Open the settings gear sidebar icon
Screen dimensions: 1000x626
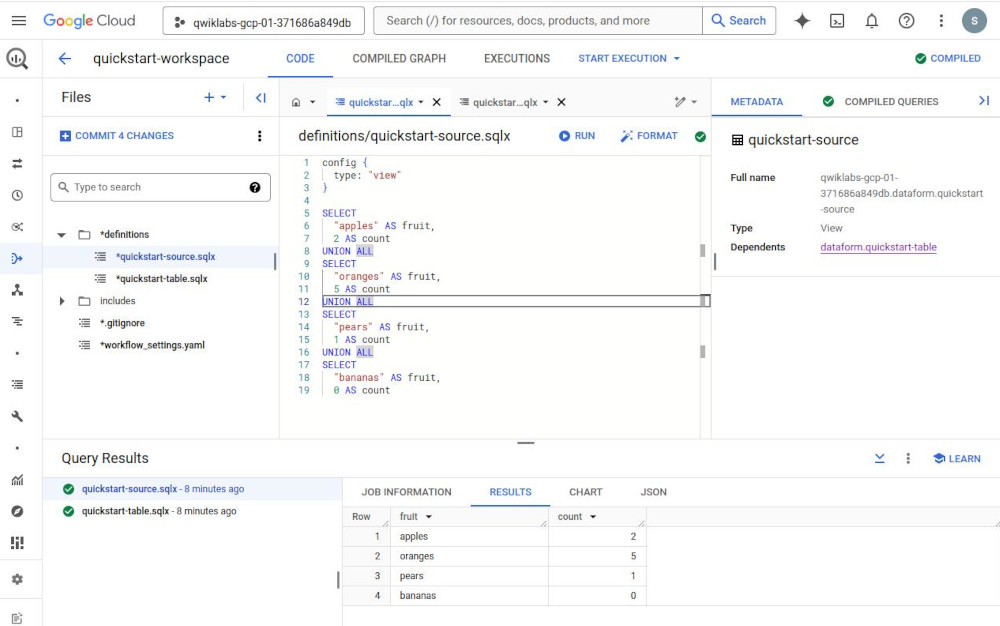(17, 579)
